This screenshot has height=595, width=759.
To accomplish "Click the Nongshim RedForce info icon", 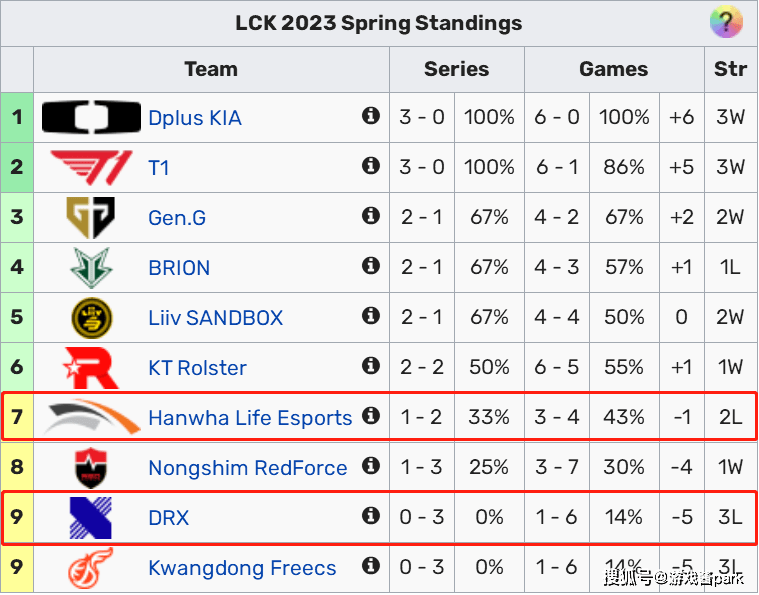I will coord(370,466).
